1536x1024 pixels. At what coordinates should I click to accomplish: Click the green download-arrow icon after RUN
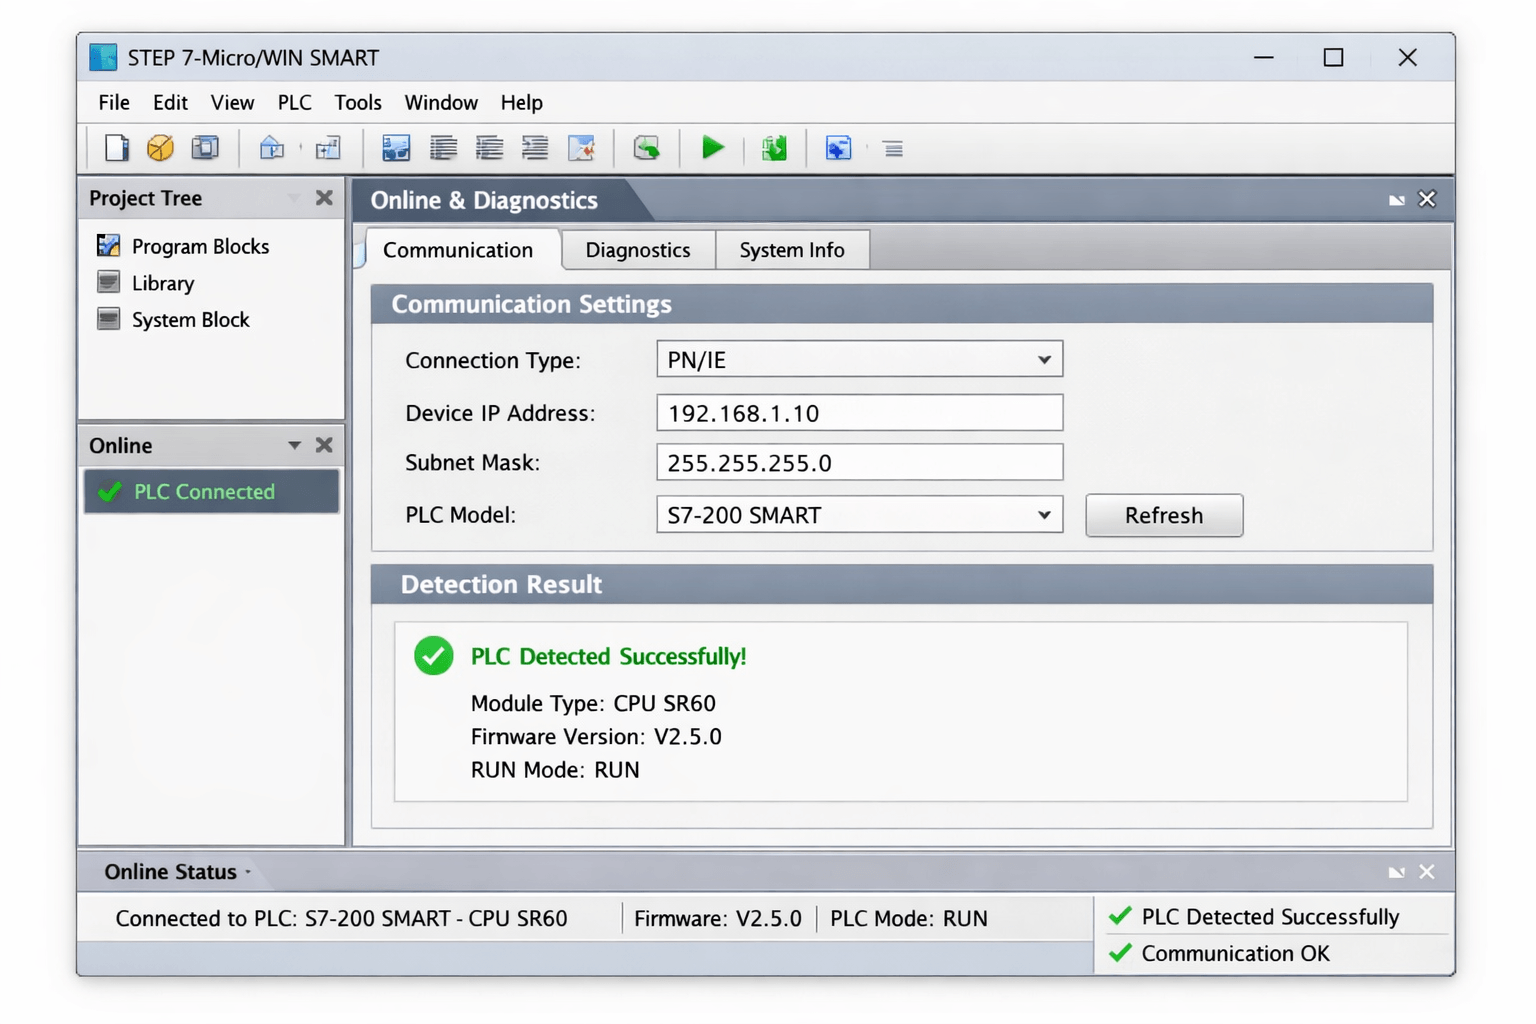[774, 148]
